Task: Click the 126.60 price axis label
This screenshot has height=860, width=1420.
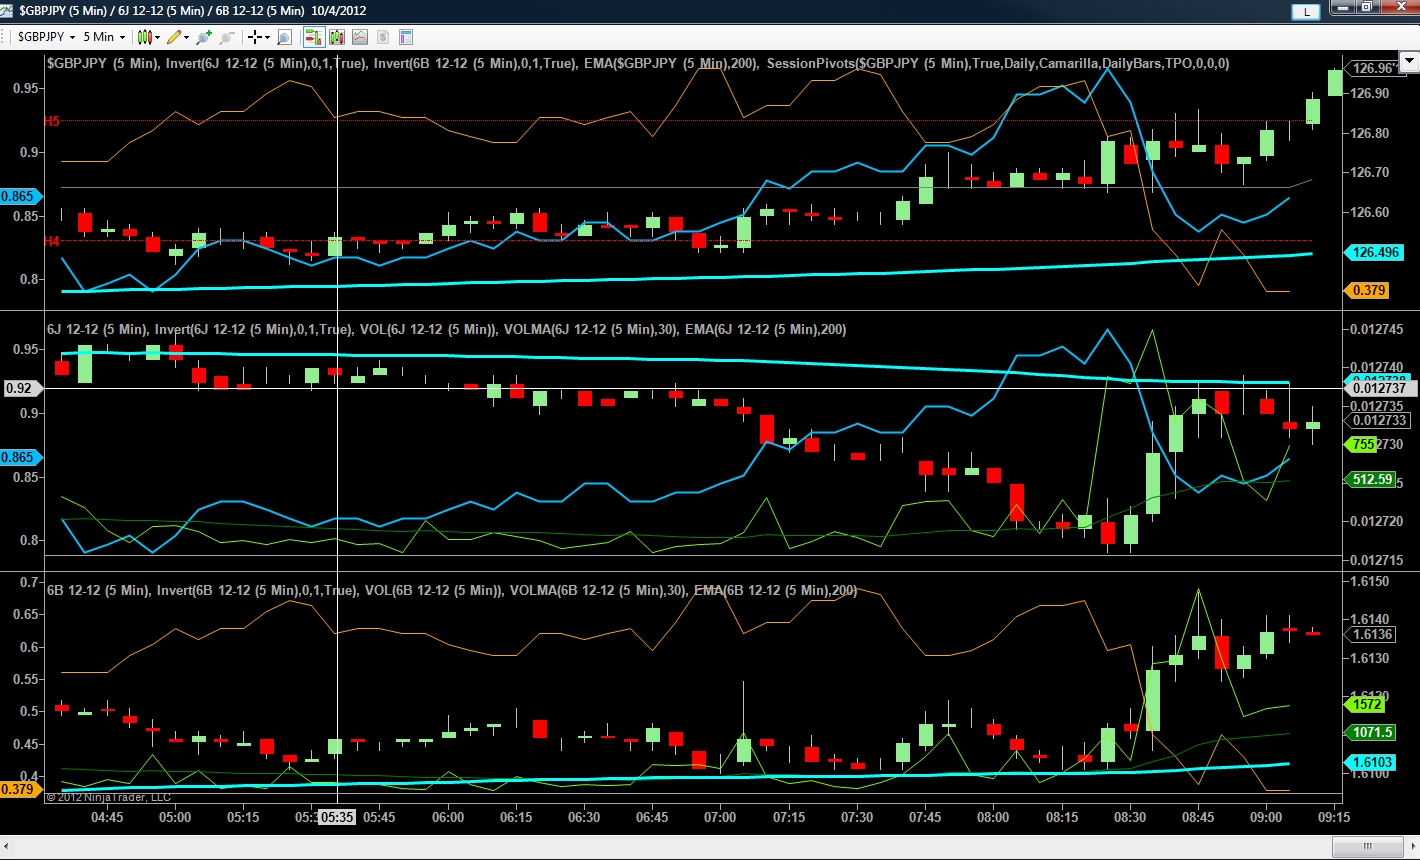Action: click(x=1369, y=212)
